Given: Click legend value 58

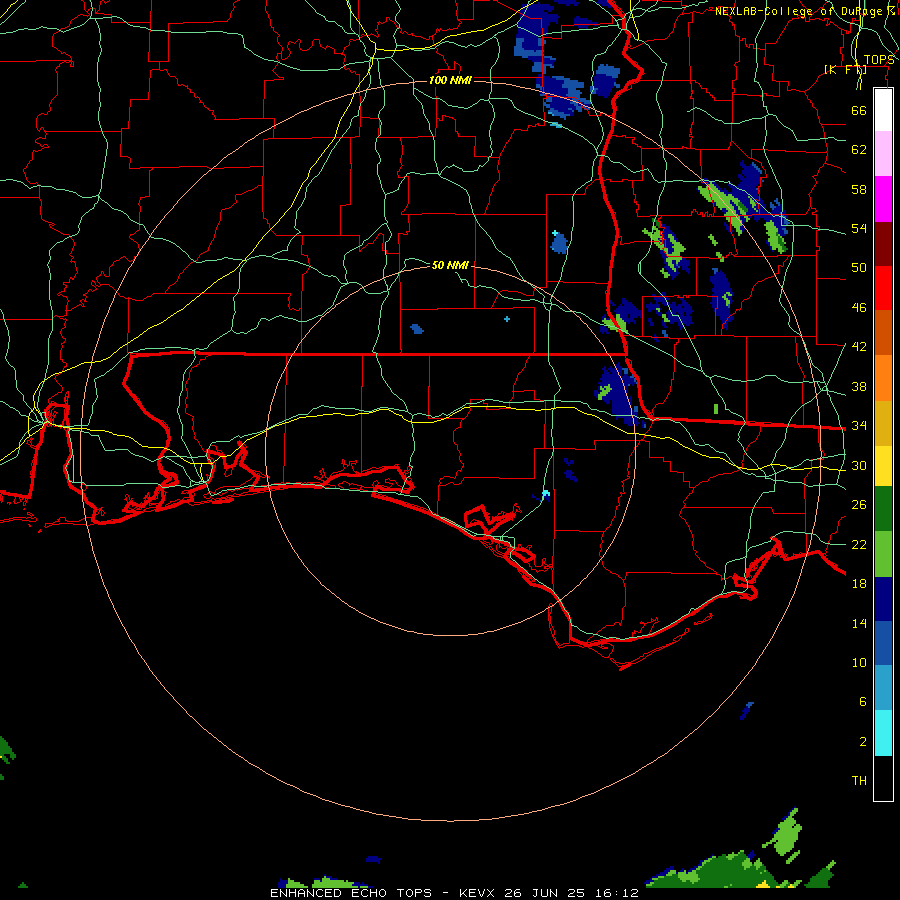Looking at the screenshot, I should pyautogui.click(x=859, y=189).
